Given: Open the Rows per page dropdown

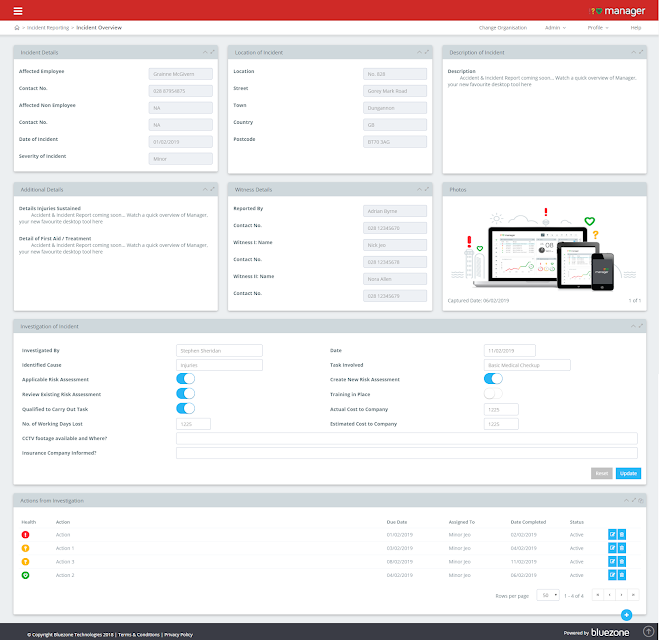Looking at the screenshot, I should click(548, 595).
